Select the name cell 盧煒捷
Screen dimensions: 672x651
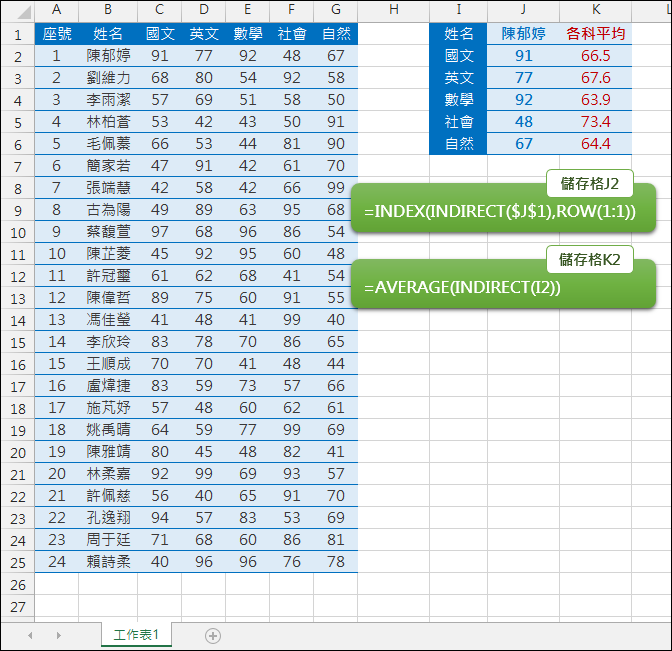(x=108, y=386)
